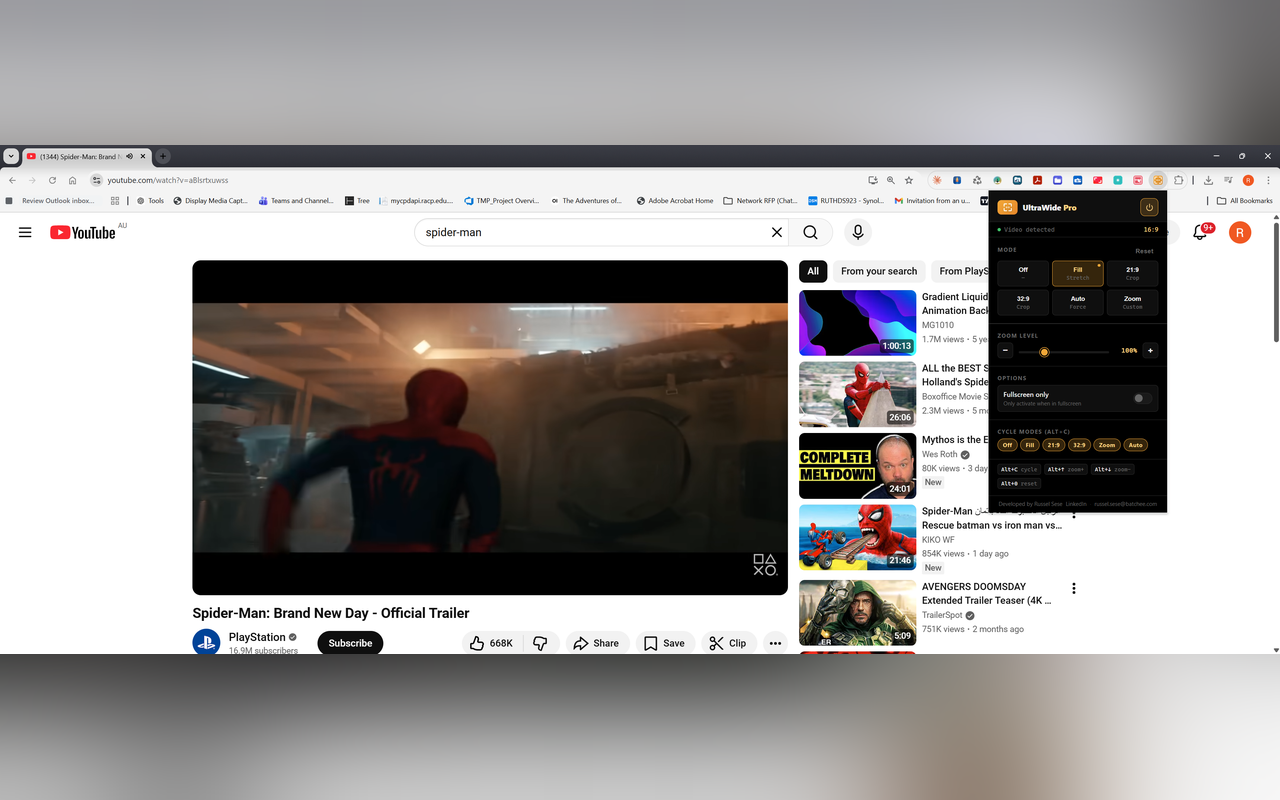The height and width of the screenshot is (800, 1280).
Task: Navigate back in browser
Action: pos(12,180)
